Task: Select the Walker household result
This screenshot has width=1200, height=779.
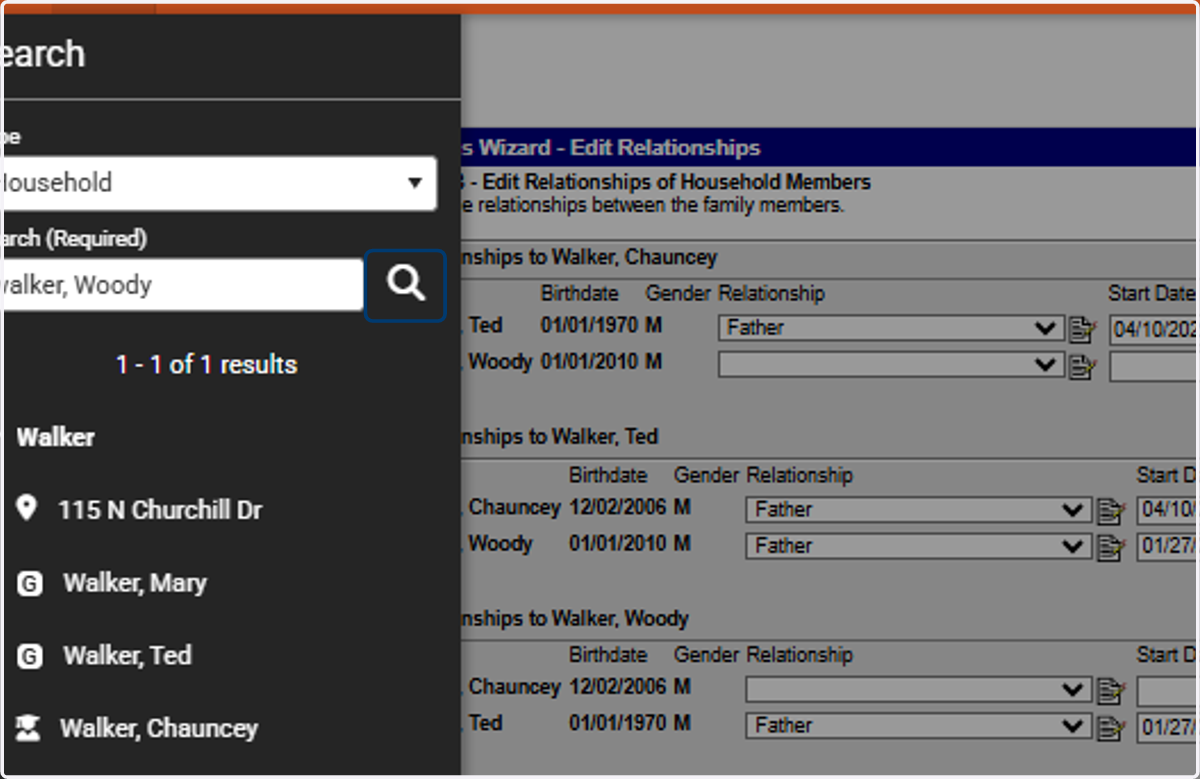Action: 56,437
